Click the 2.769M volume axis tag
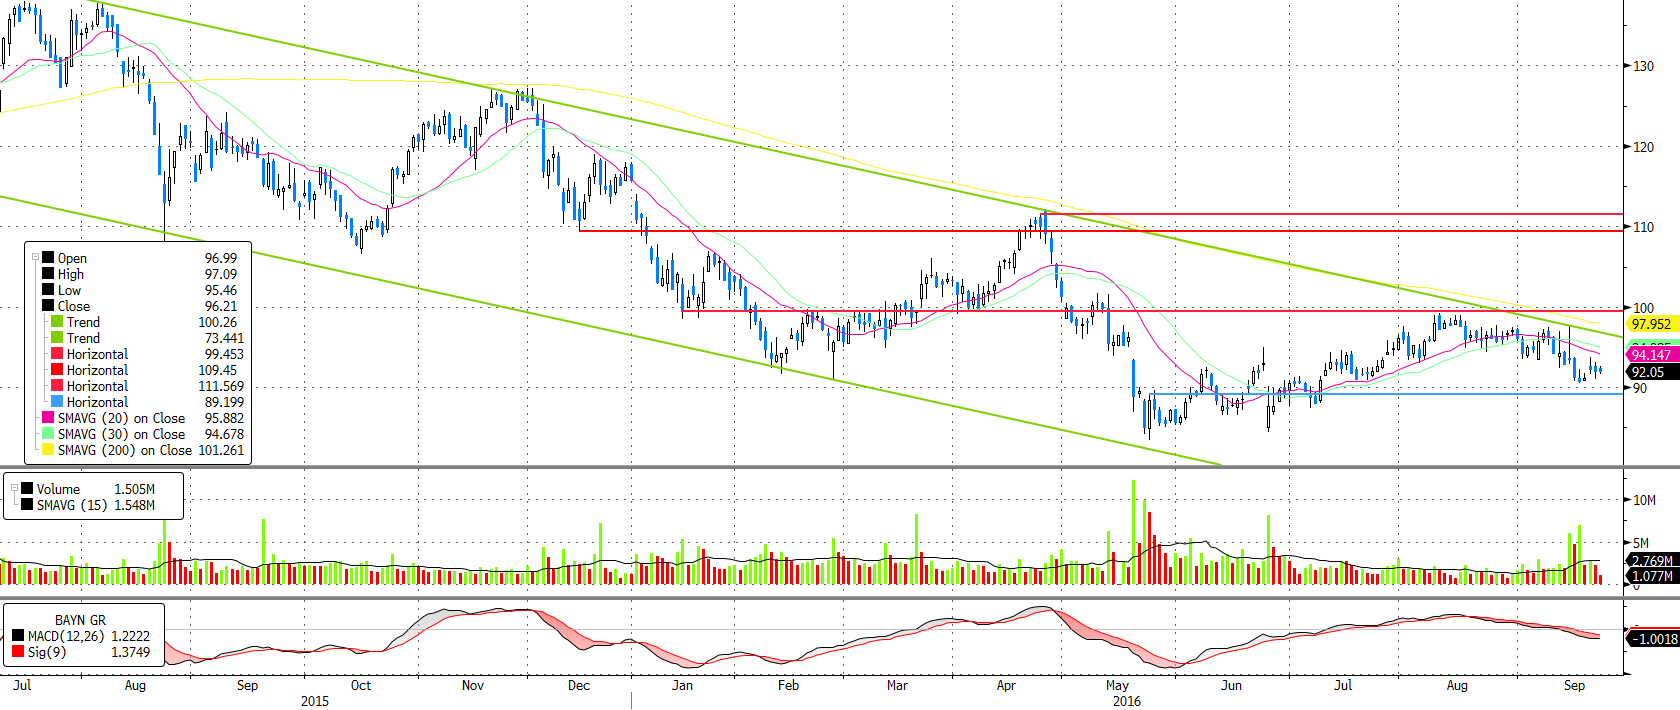Screen dimensions: 1680x710 pos(1652,560)
